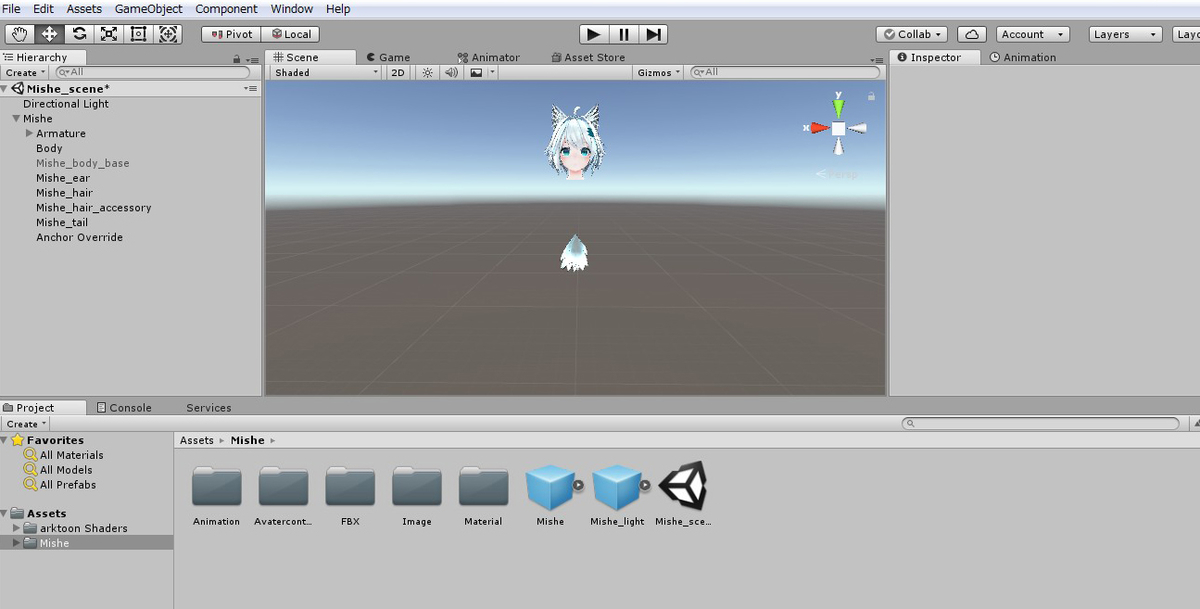This screenshot has height=609, width=1200.
Task: Open the Window menu
Action: click(292, 9)
